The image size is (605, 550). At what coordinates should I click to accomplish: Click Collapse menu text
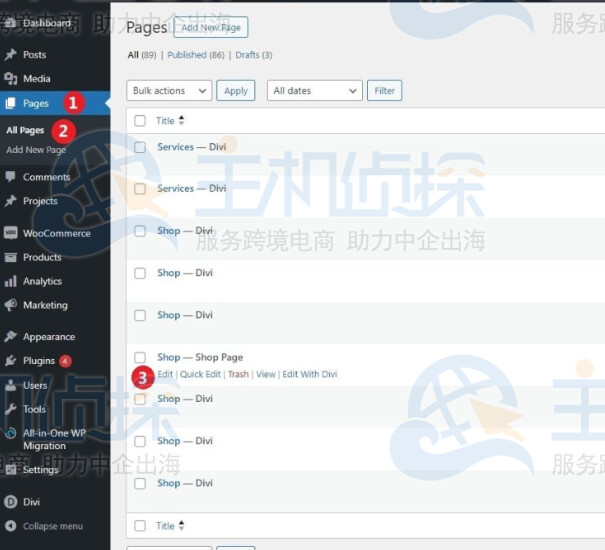pyautogui.click(x=53, y=526)
